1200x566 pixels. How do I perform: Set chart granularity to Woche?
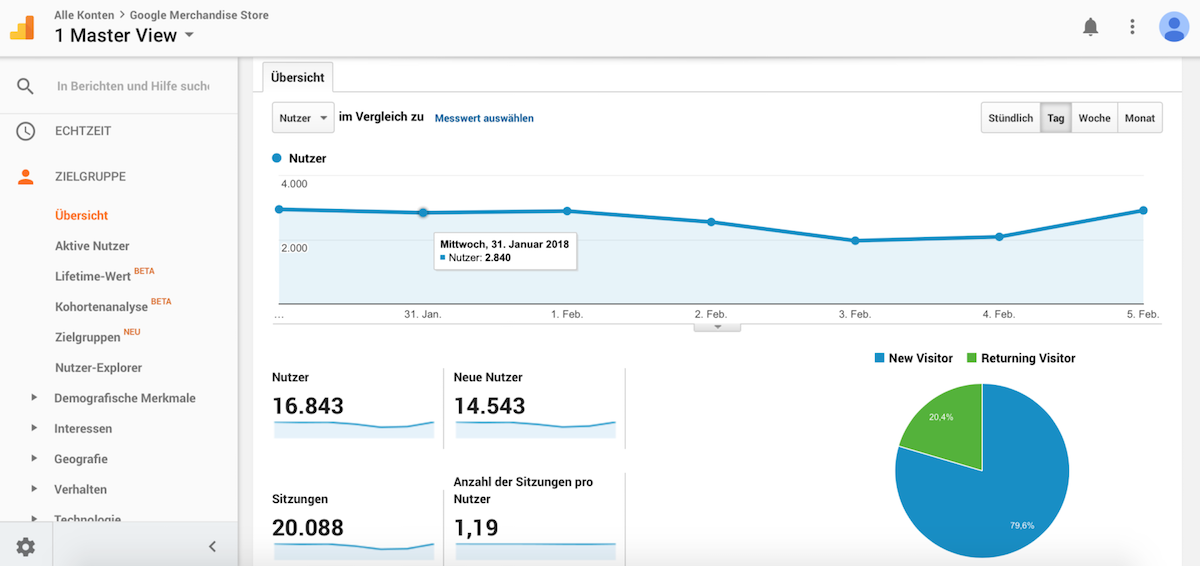pyautogui.click(x=1094, y=118)
